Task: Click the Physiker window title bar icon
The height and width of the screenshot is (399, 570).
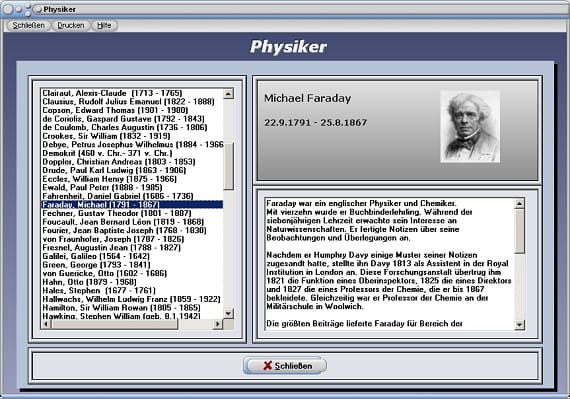Action: coord(37,10)
